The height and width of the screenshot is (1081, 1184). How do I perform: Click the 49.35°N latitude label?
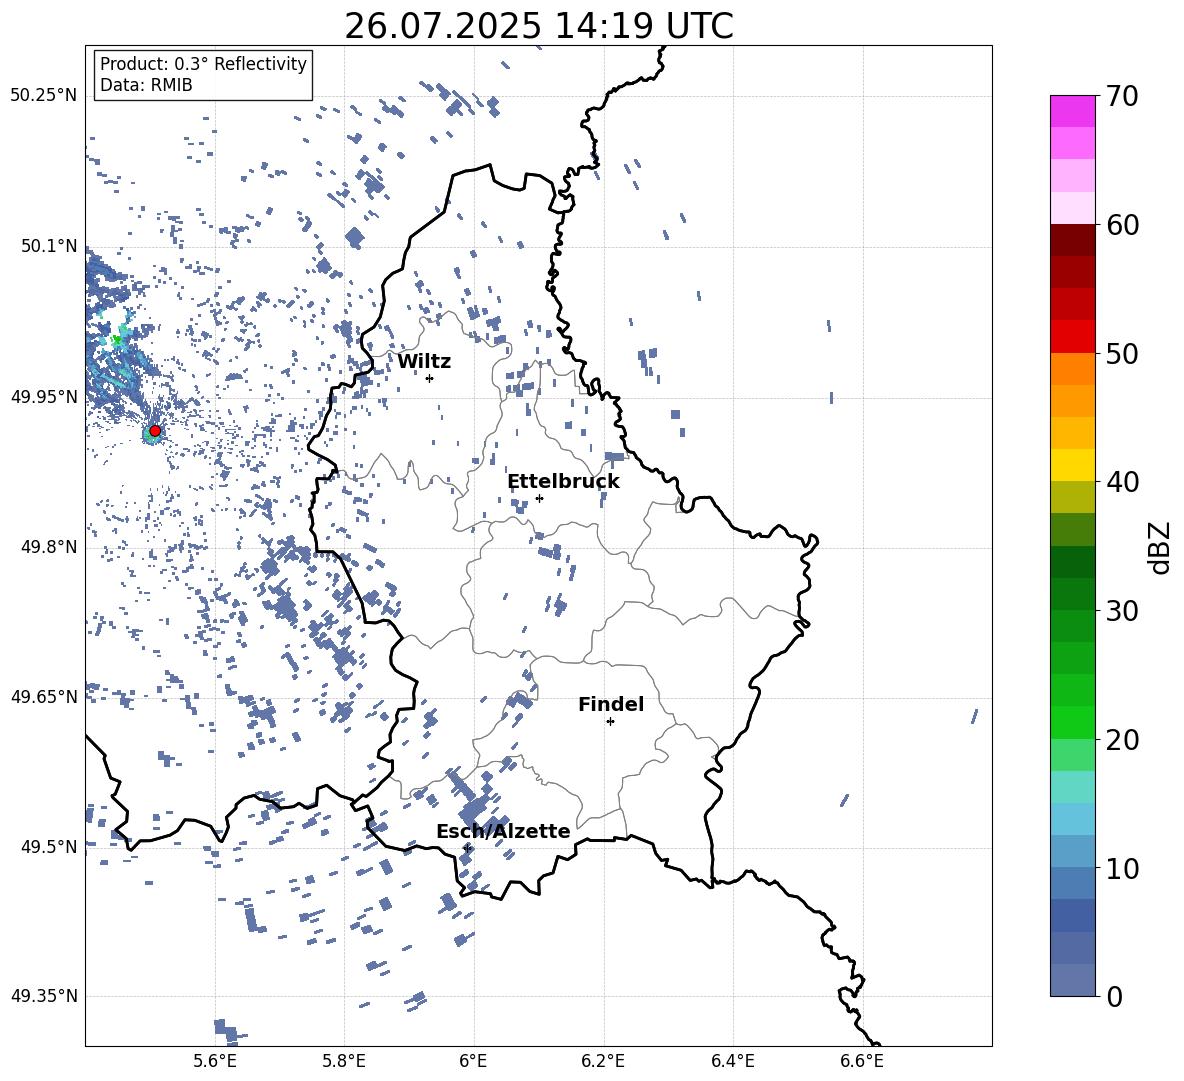44,996
